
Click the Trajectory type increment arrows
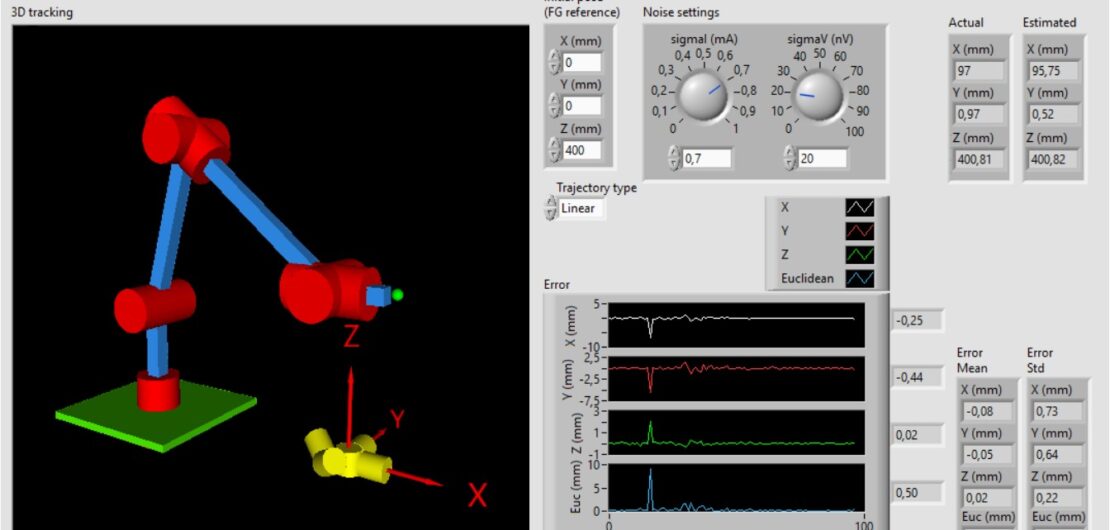550,209
